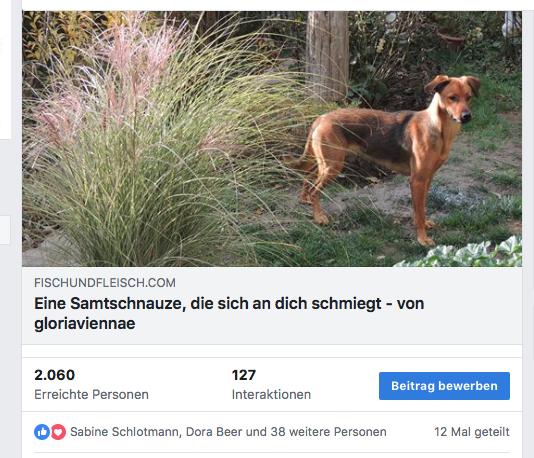Open the dog photo link preview
Screen dimensions: 534x458
coord(272,139)
